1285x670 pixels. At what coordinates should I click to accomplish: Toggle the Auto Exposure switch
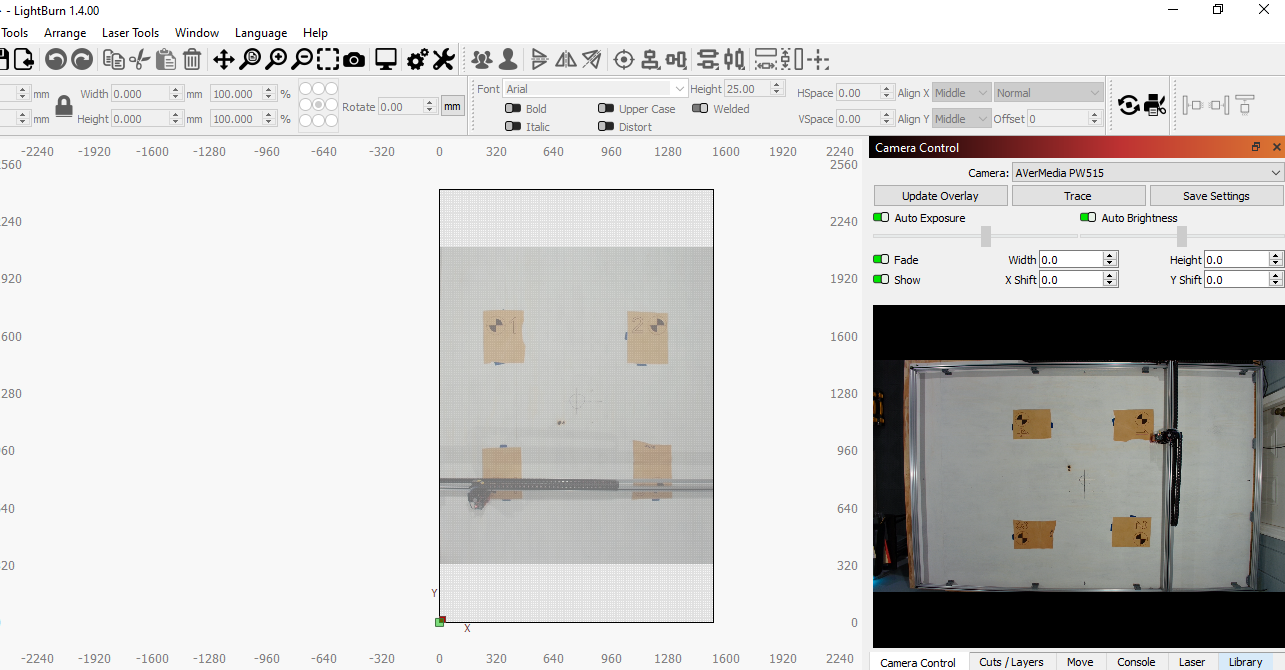click(x=881, y=218)
